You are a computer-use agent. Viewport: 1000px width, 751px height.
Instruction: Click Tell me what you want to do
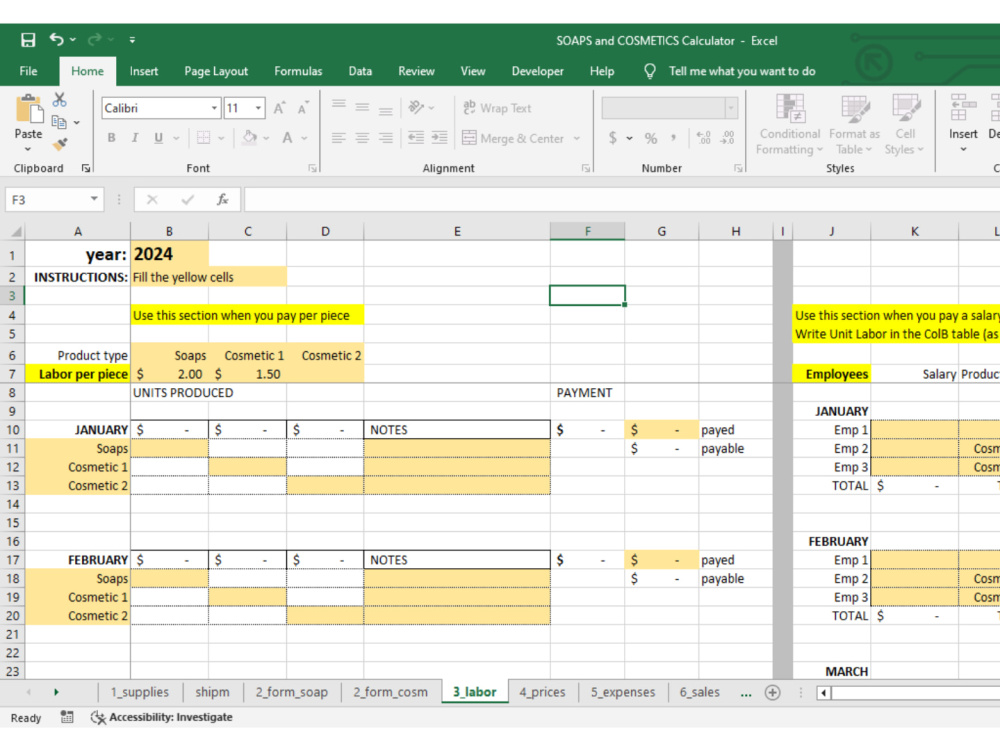(x=742, y=71)
